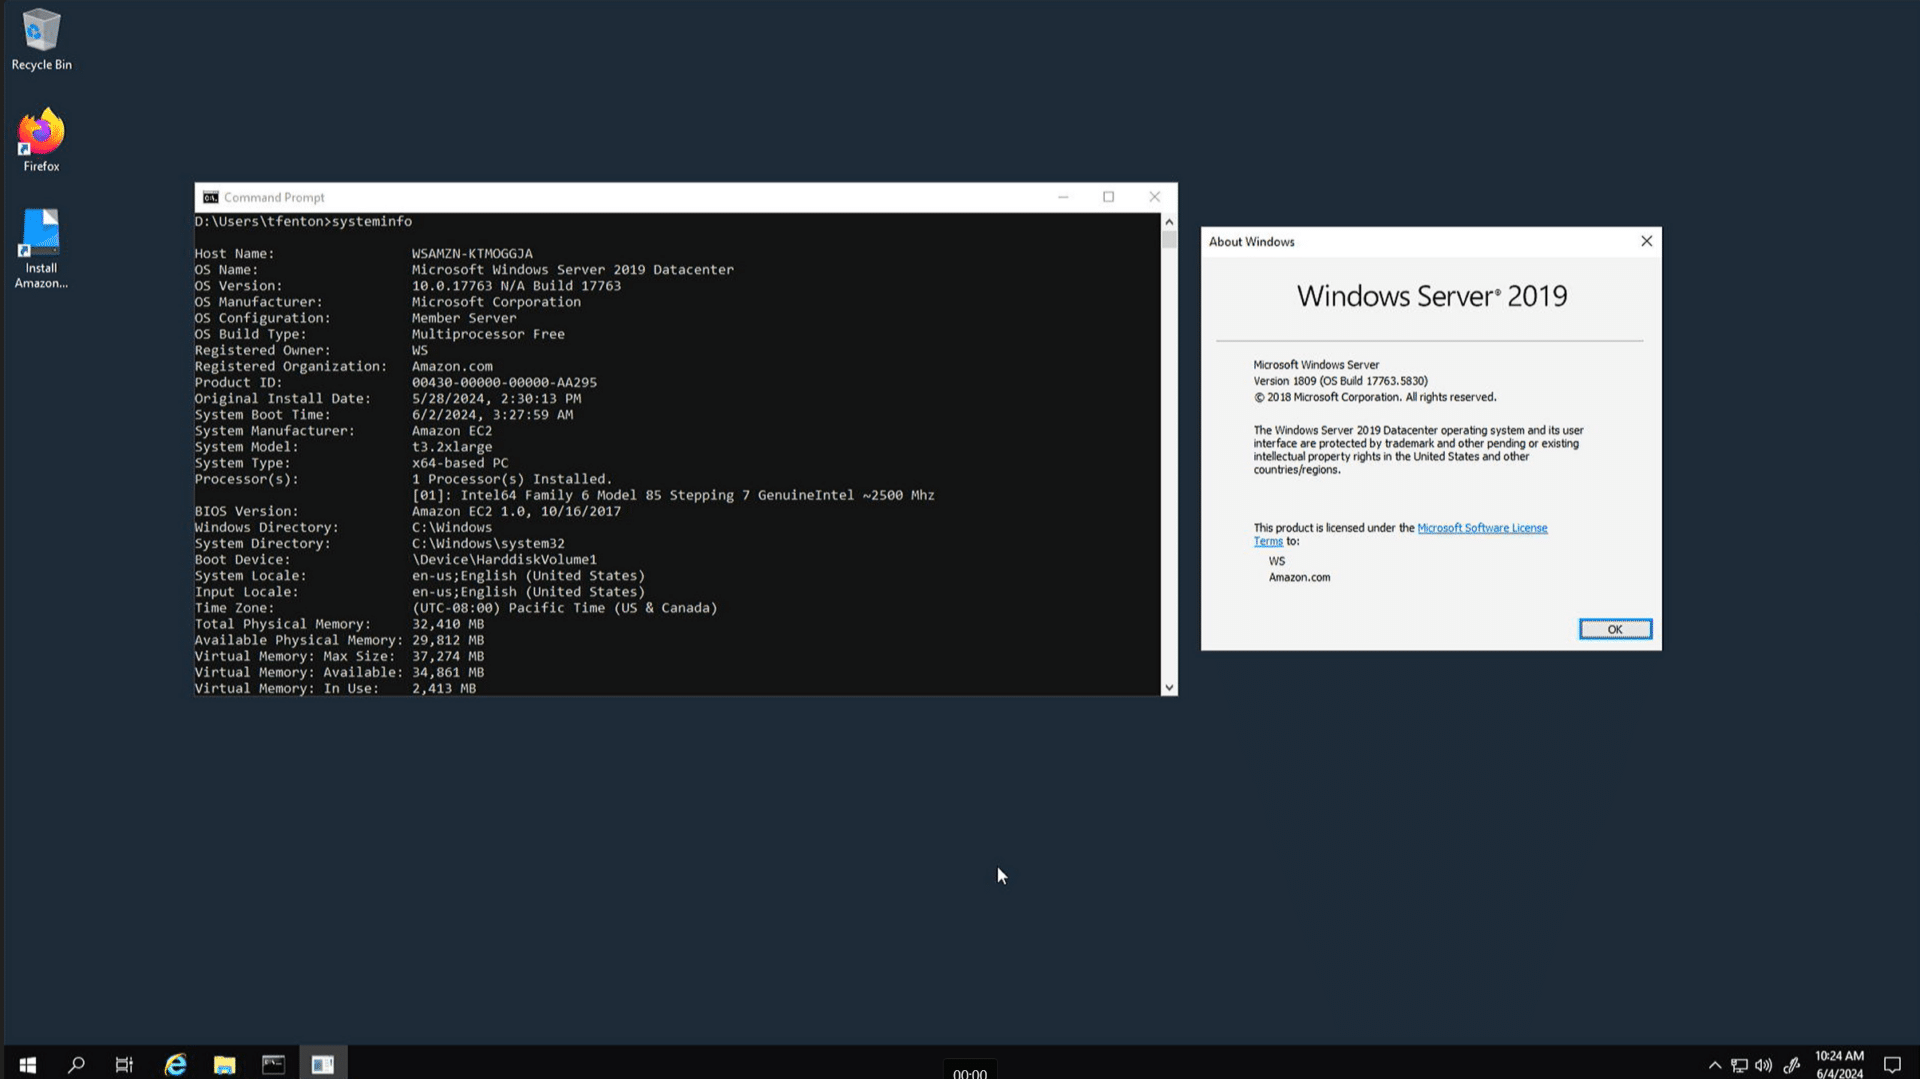Click Virtual Memory In Use 2,413 MB
The image size is (1920, 1079).
444,689
